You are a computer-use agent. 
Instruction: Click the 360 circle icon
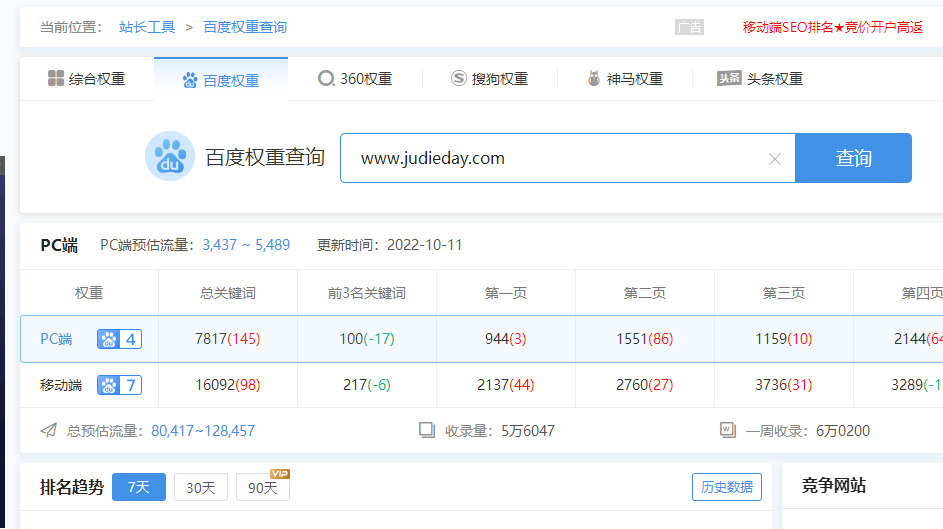(326, 79)
